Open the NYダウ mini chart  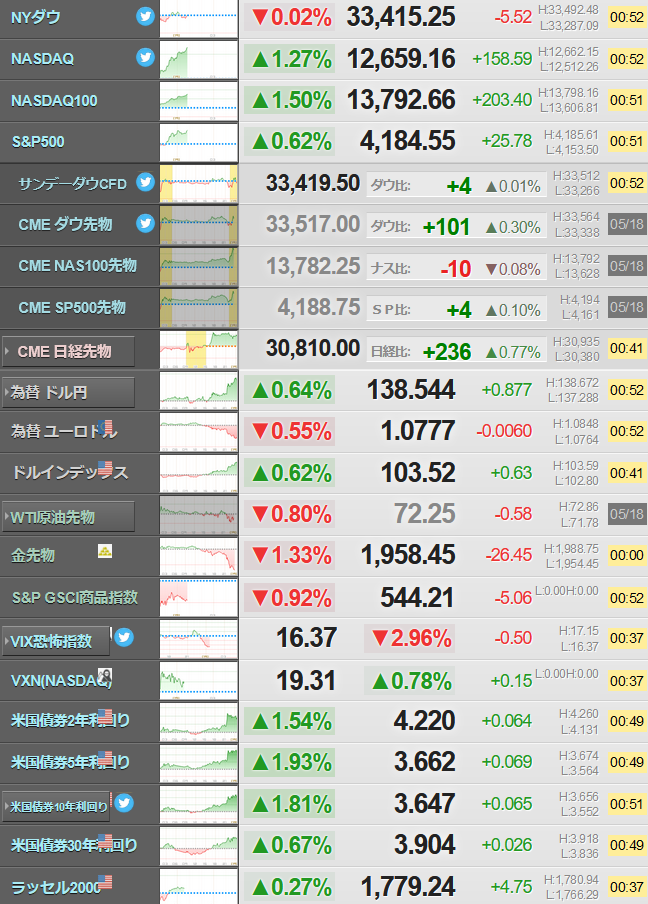(x=198, y=19)
